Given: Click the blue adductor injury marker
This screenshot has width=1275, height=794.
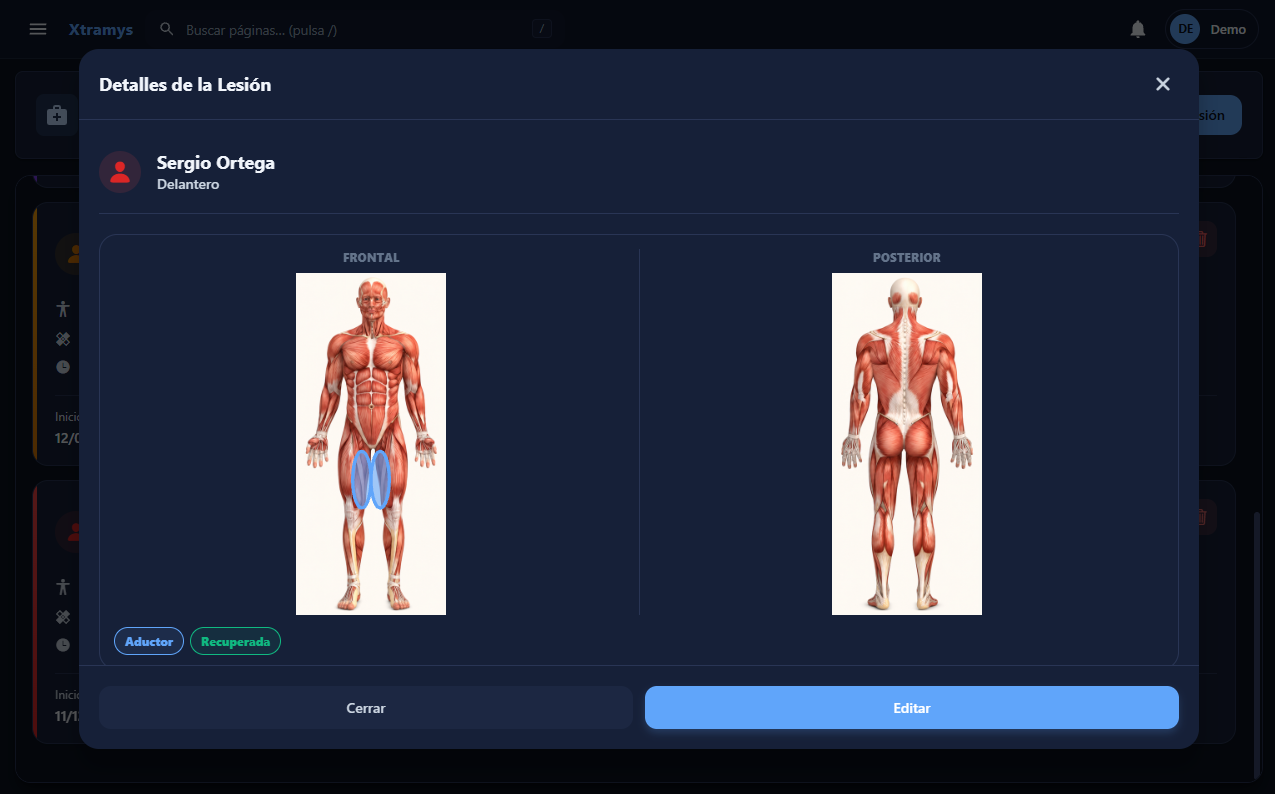Looking at the screenshot, I should [x=370, y=479].
